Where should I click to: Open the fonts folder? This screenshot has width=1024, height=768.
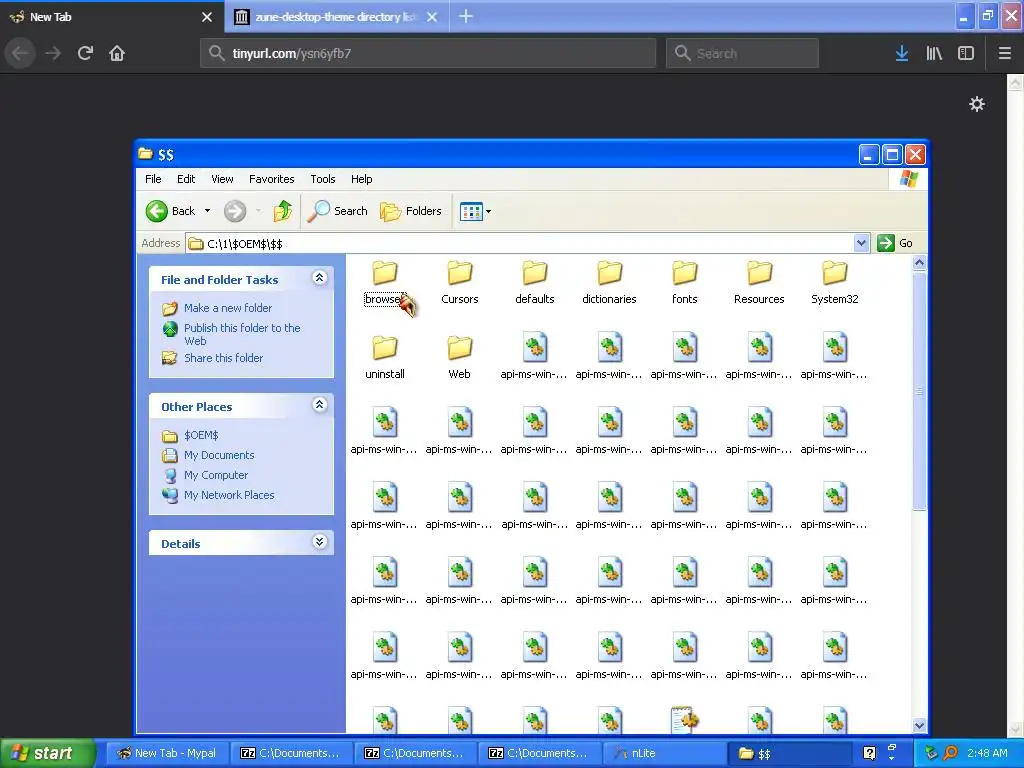click(x=684, y=283)
